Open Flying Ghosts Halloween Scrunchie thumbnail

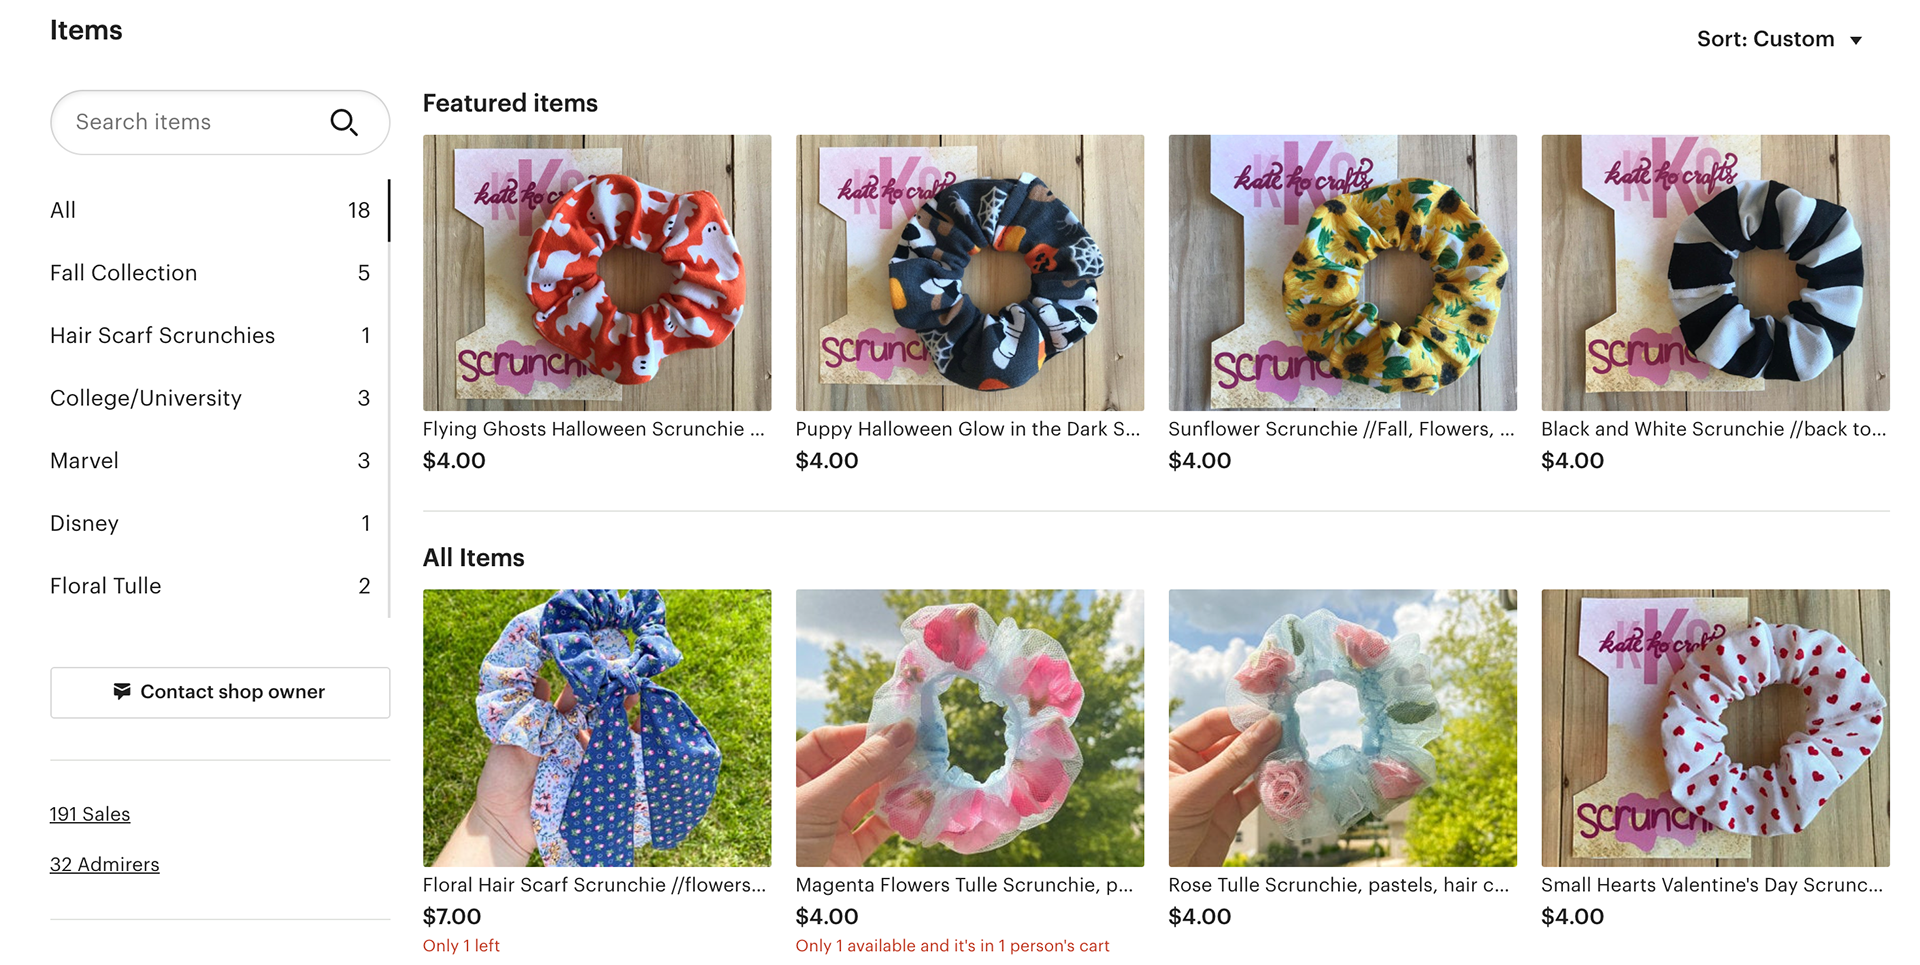(x=597, y=273)
